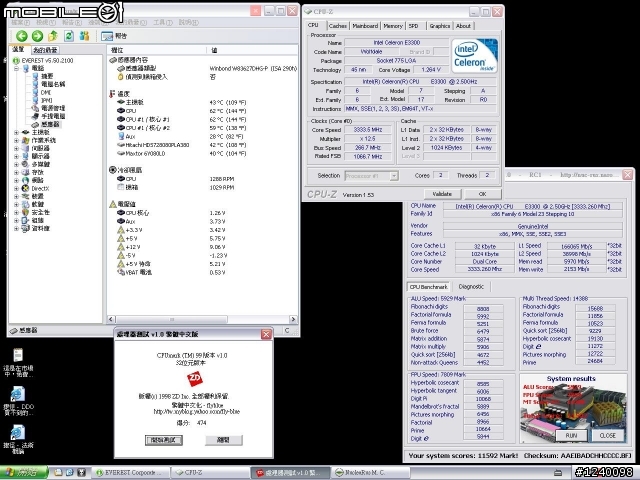The width and height of the screenshot is (640, 480).
Task: Switch to the Caches tab in CPU-Z
Action: [338, 26]
